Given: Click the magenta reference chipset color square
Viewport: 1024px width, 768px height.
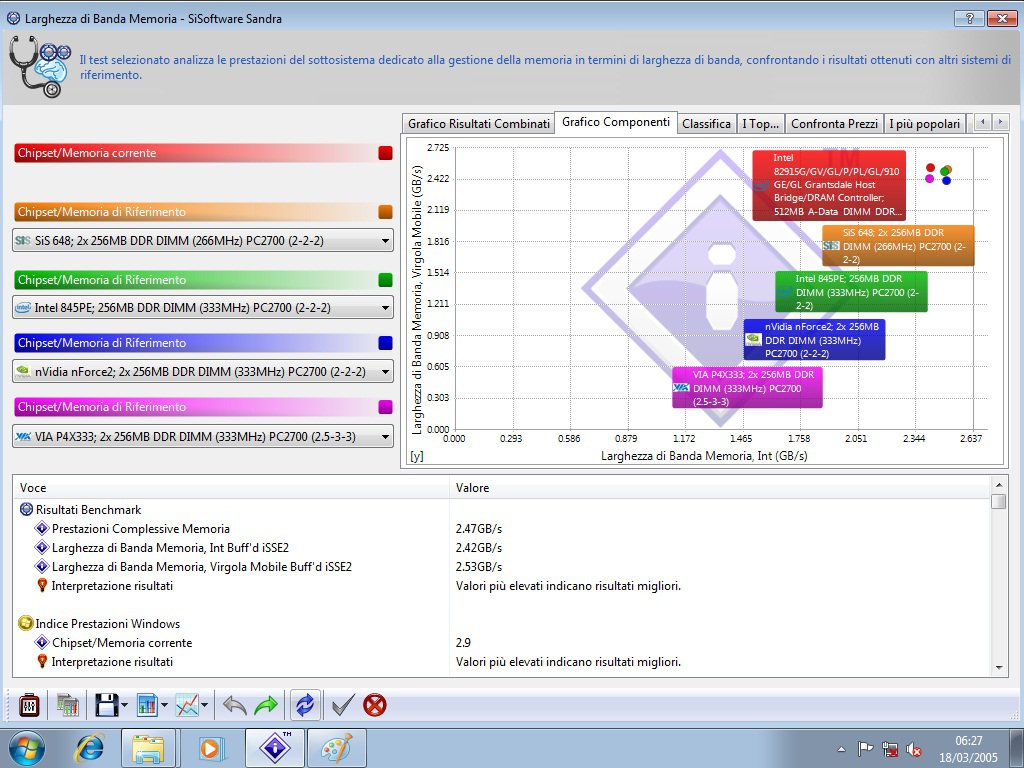Looking at the screenshot, I should point(385,407).
